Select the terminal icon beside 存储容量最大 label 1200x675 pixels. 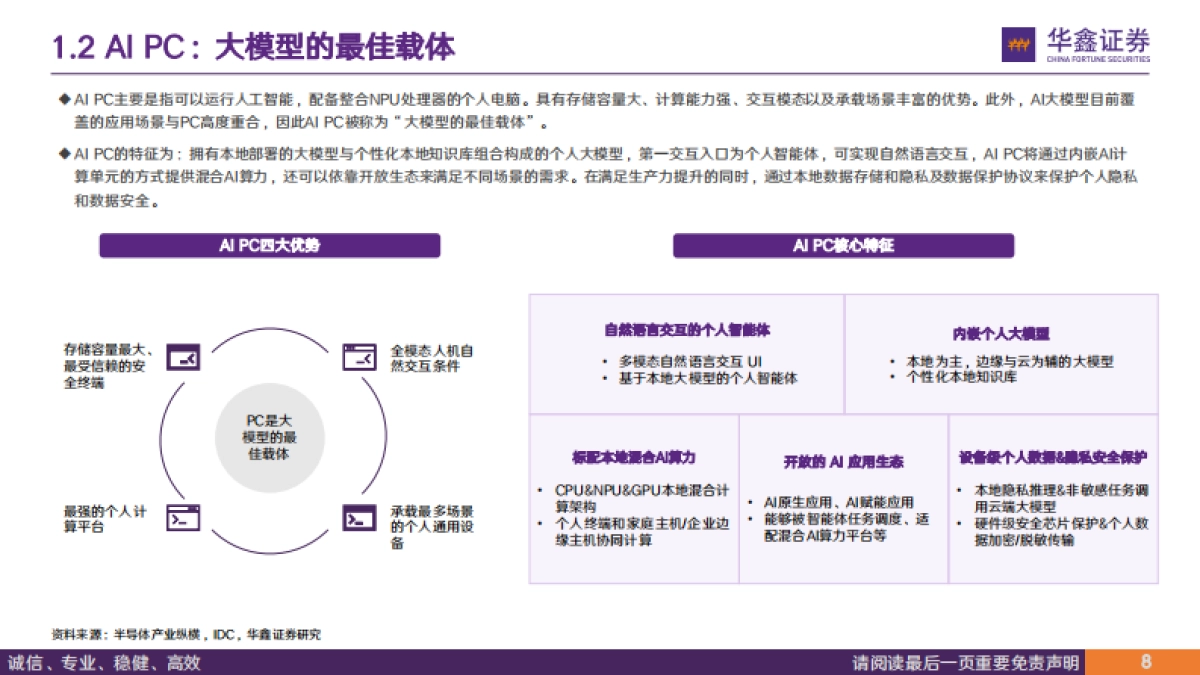coord(183,356)
